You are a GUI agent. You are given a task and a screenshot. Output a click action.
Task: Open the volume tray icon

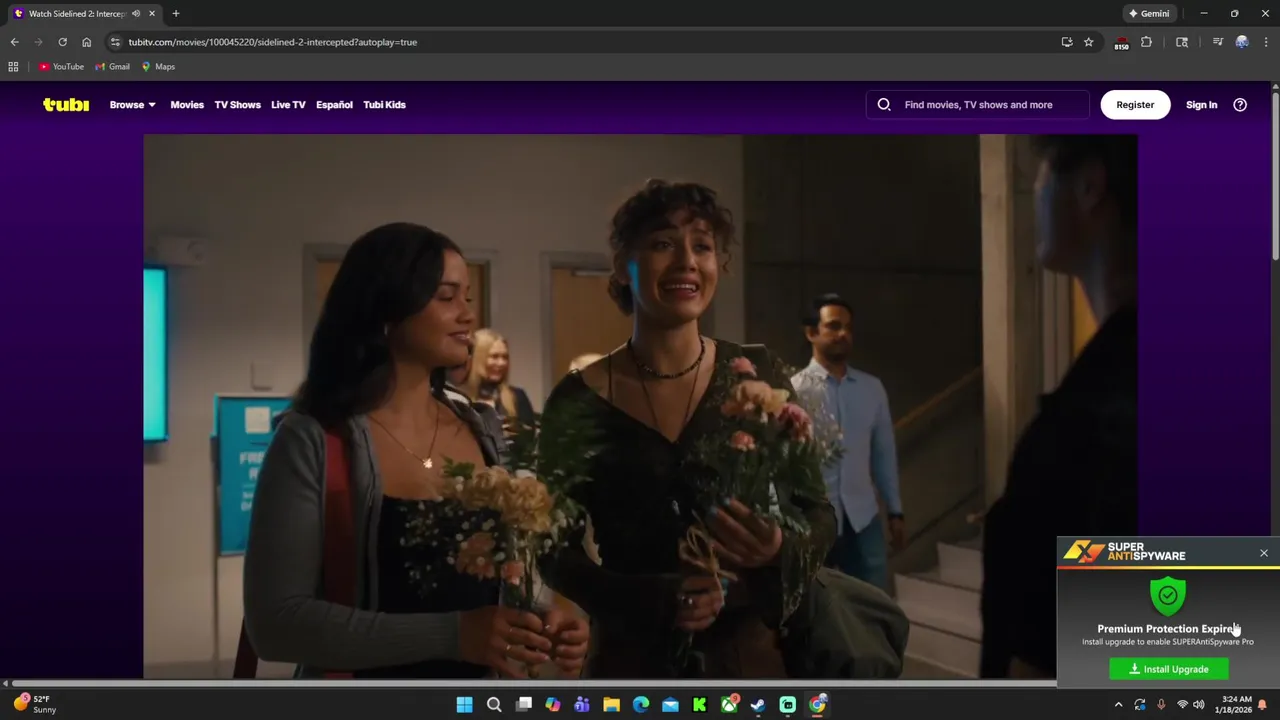(x=1199, y=705)
